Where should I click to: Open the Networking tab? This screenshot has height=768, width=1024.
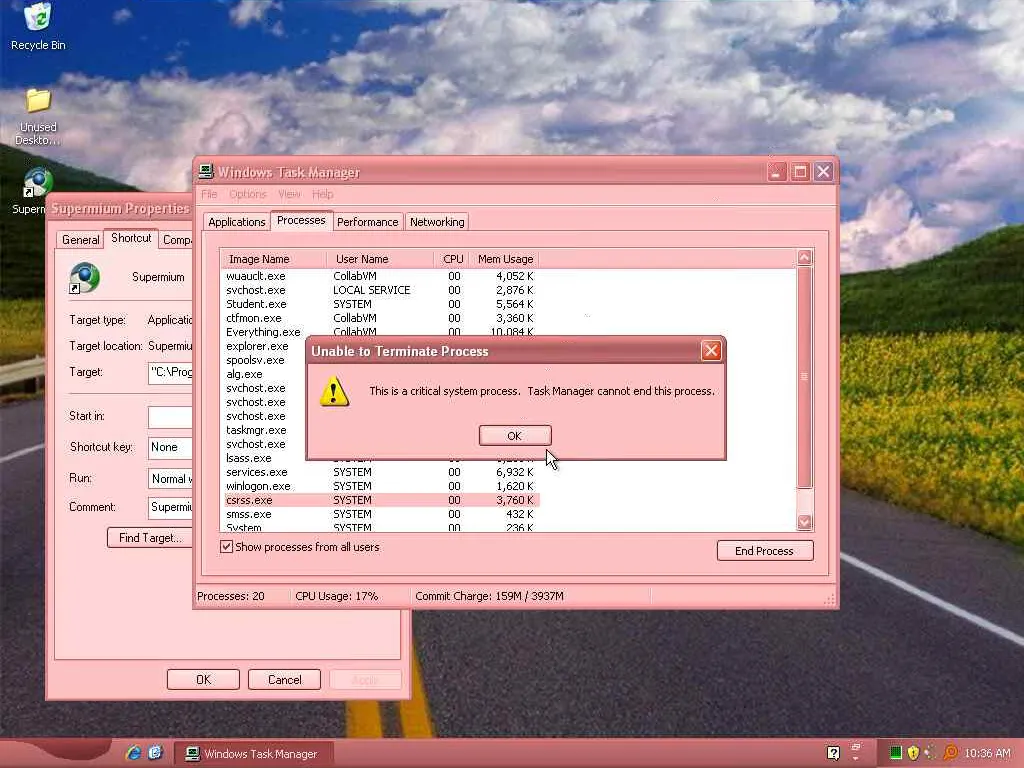(437, 222)
